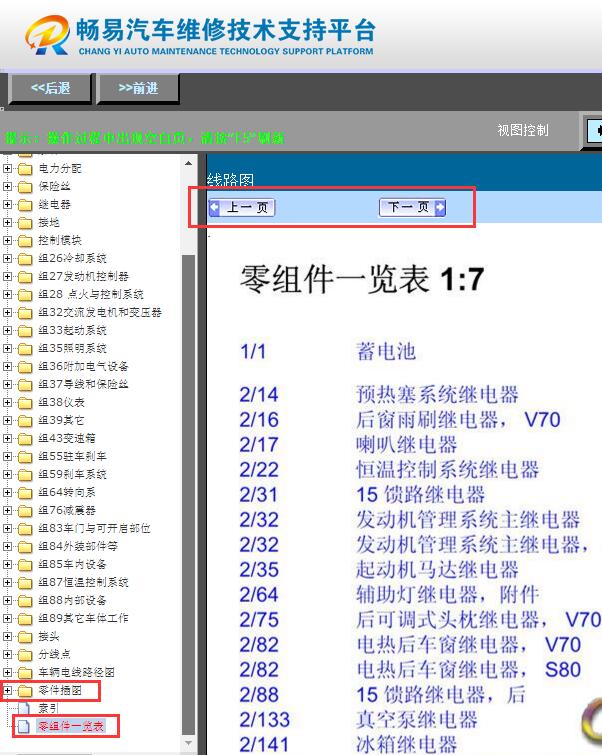Click the 零组件一览表 document icon
The height and width of the screenshot is (755, 602).
pyautogui.click(x=25, y=726)
